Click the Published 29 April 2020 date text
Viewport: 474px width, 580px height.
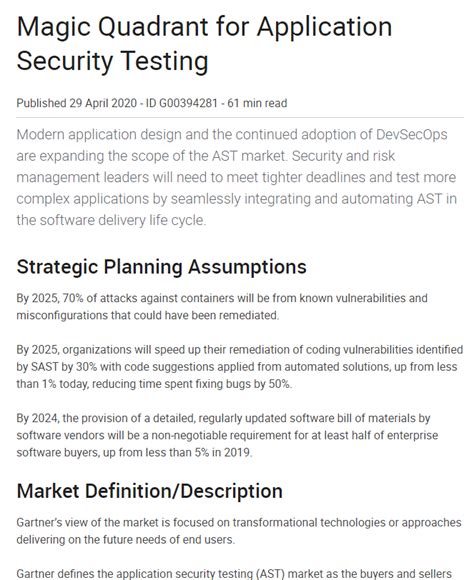click(x=77, y=103)
